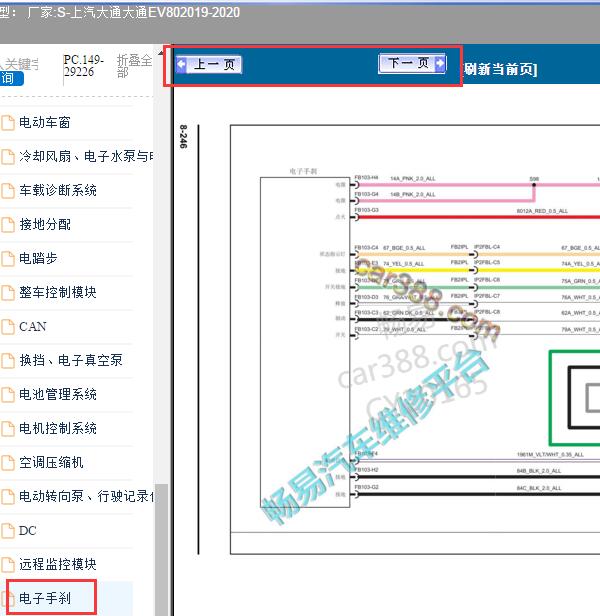Click the document icon beside 电踏步
Viewport: 600px width, 616px height.
point(8,259)
